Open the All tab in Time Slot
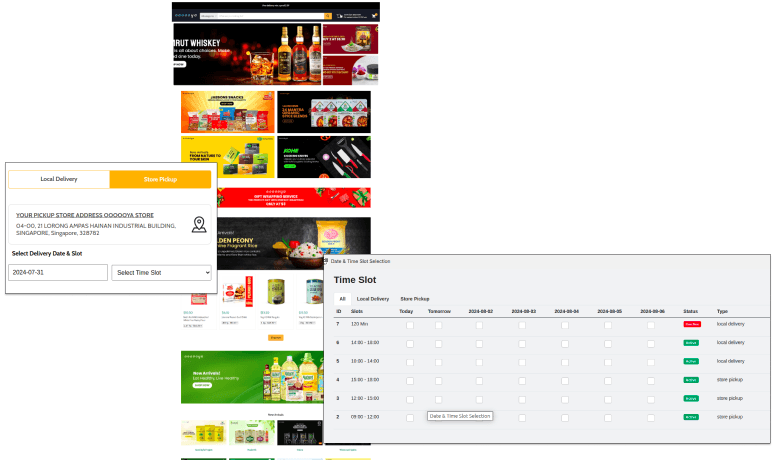The width and height of the screenshot is (778, 460). click(x=342, y=299)
